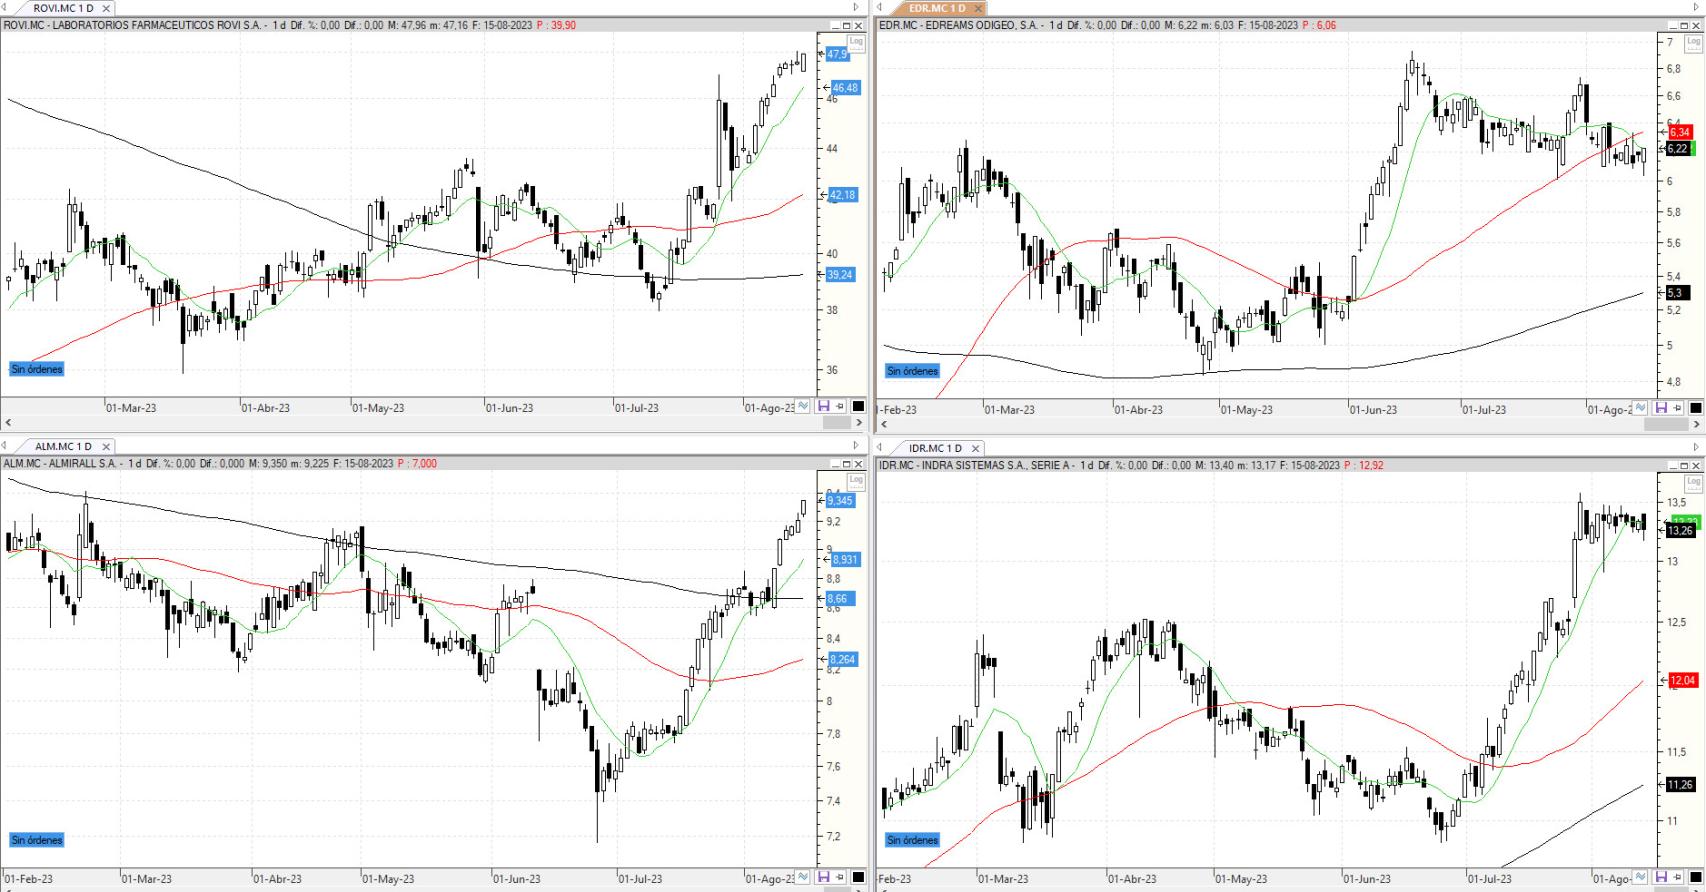Click the indicators wave icon in IDR chart
The image size is (1706, 892).
[1641, 877]
